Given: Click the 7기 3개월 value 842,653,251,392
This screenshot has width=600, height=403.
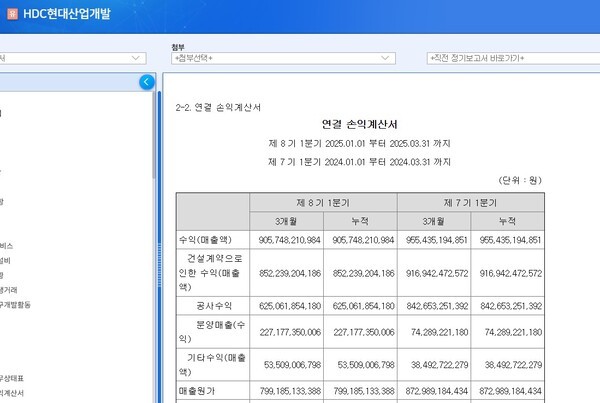Looking at the screenshot, I should (437, 306).
